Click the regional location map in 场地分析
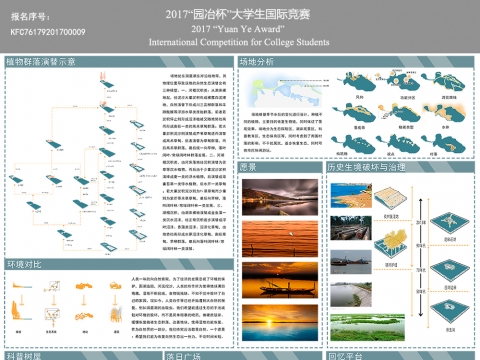480x360 pixels. (x=287, y=92)
